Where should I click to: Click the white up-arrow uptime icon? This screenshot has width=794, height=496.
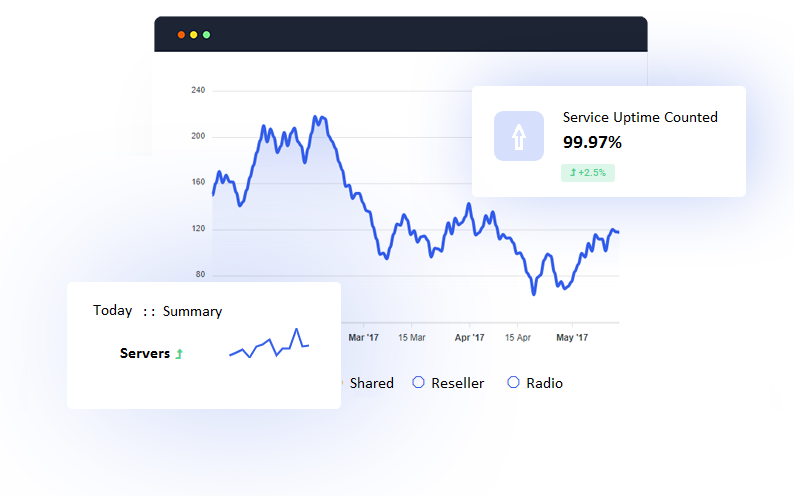tap(518, 136)
